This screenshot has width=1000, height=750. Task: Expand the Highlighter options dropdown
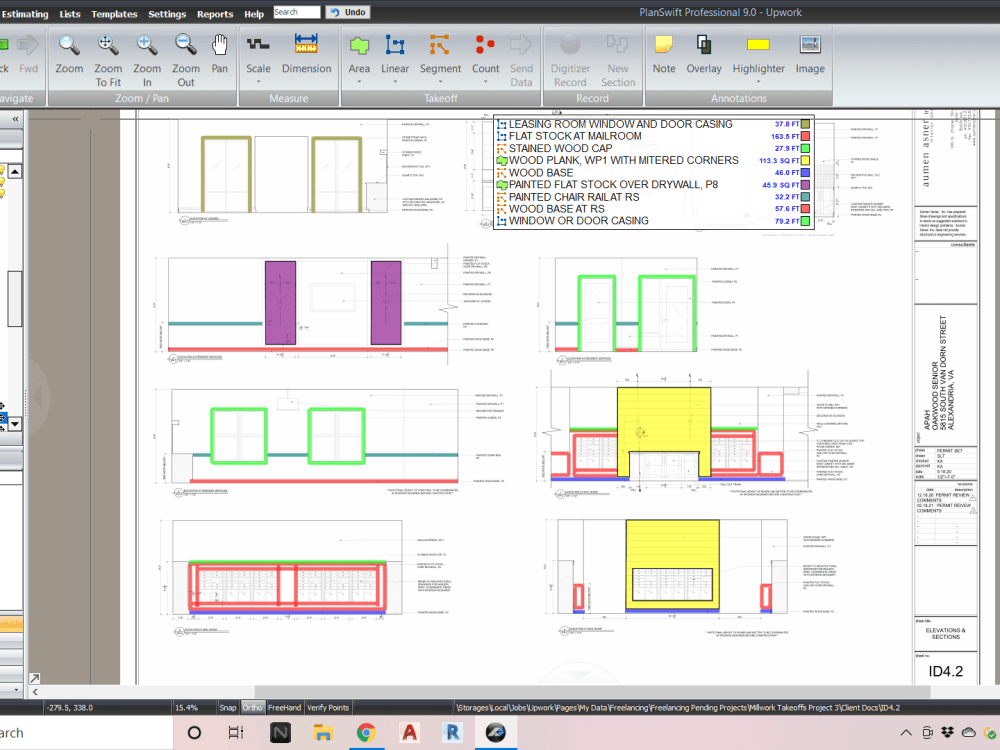point(758,82)
